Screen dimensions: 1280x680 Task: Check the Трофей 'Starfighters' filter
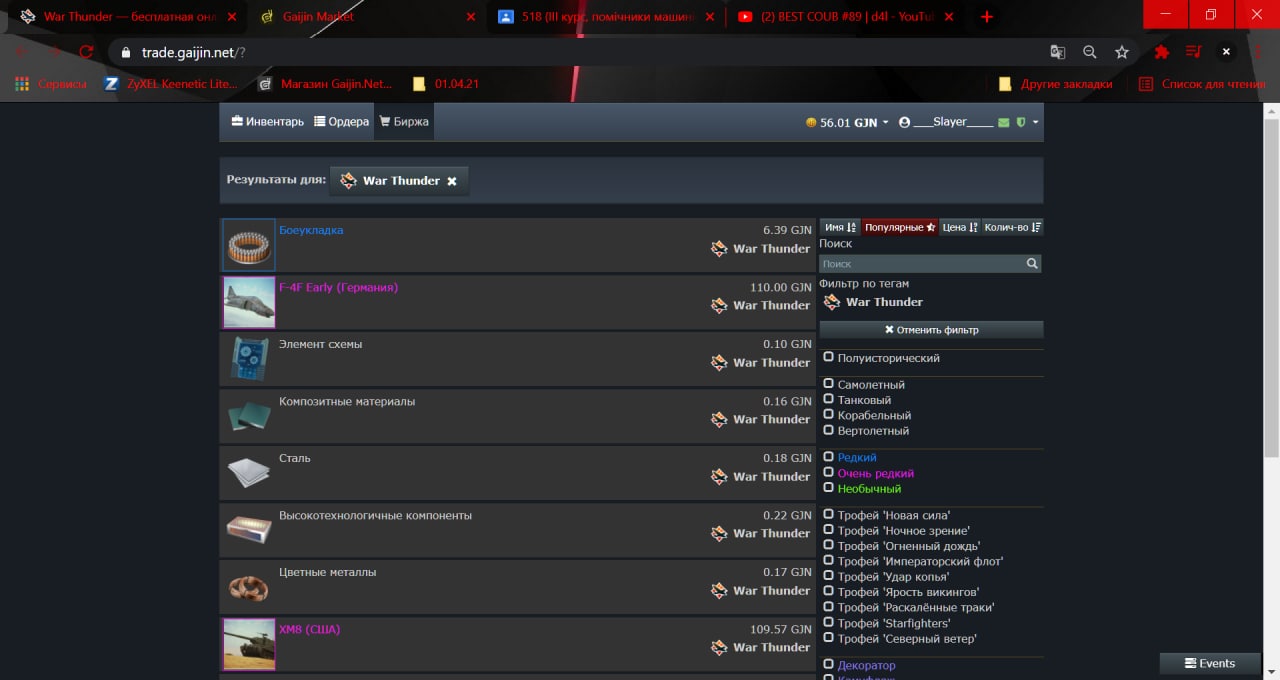click(x=828, y=622)
